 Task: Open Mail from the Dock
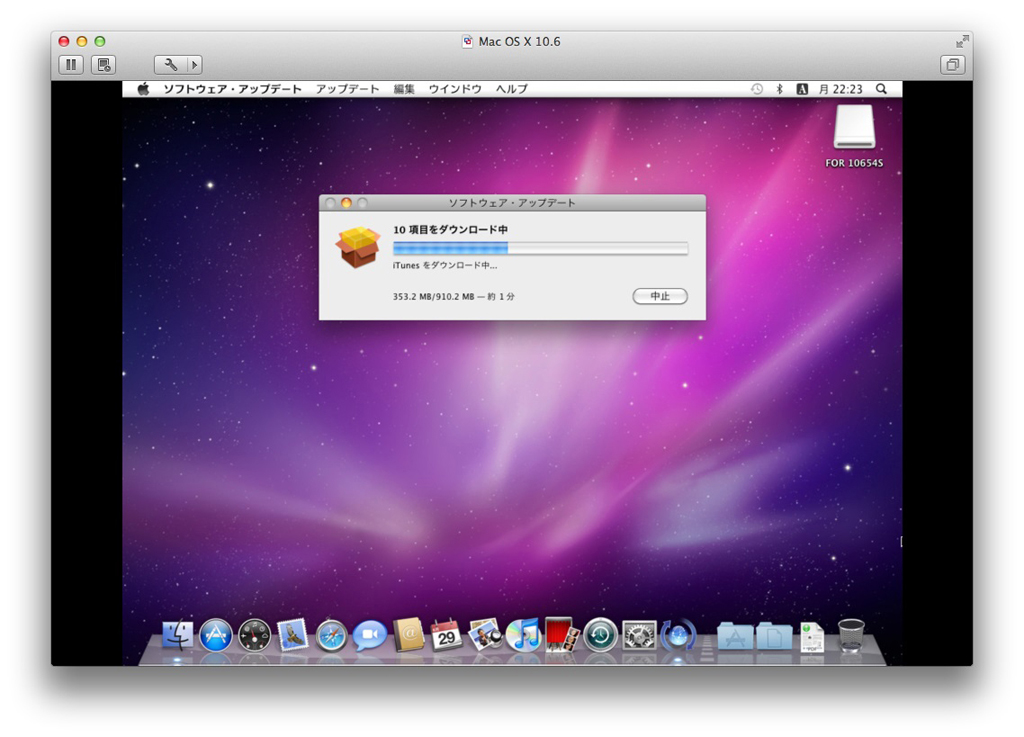click(x=293, y=635)
